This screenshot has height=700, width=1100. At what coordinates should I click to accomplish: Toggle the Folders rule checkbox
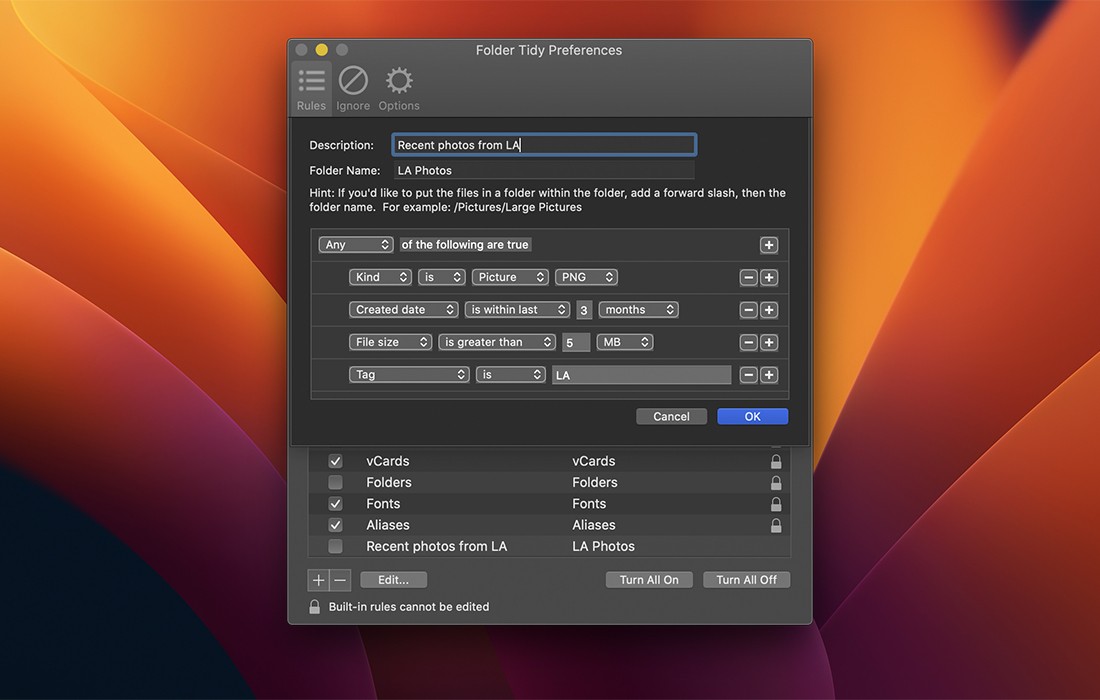pyautogui.click(x=336, y=483)
